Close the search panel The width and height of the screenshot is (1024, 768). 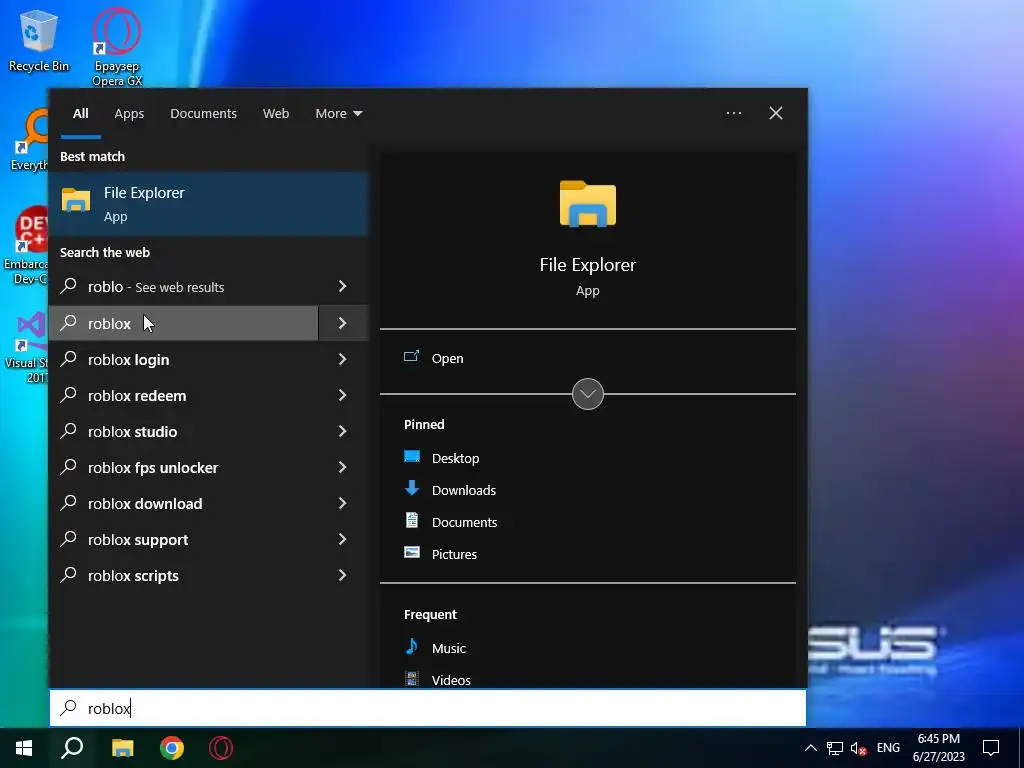pos(775,113)
